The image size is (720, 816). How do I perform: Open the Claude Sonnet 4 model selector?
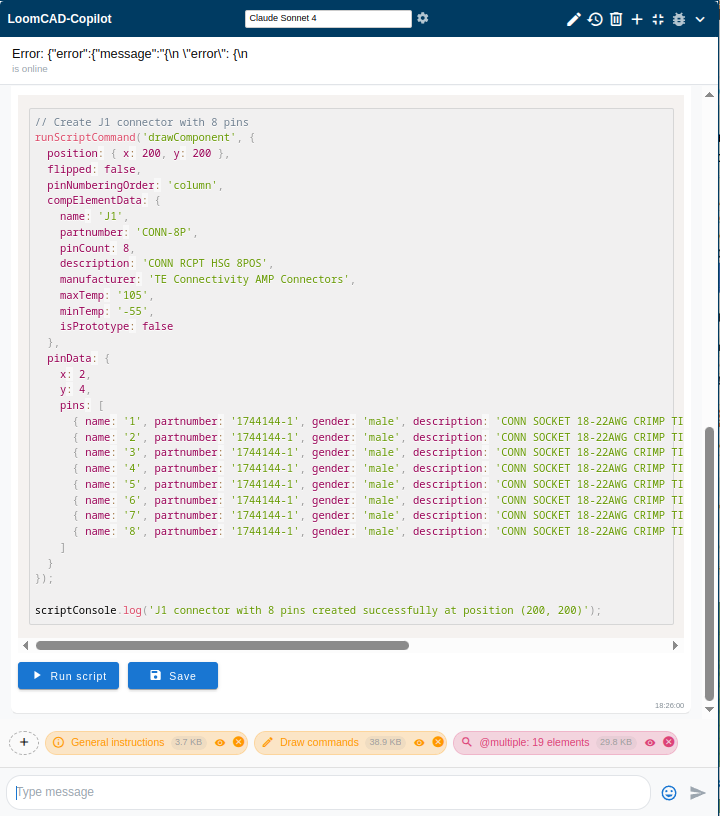point(328,18)
